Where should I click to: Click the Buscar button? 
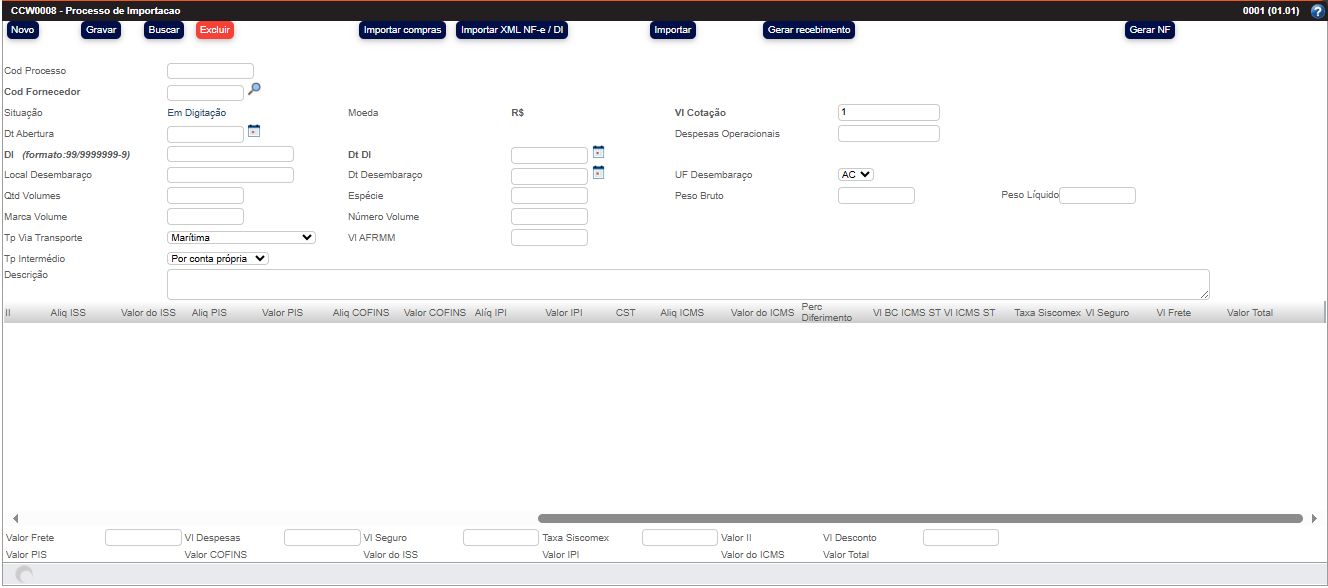pyautogui.click(x=164, y=30)
